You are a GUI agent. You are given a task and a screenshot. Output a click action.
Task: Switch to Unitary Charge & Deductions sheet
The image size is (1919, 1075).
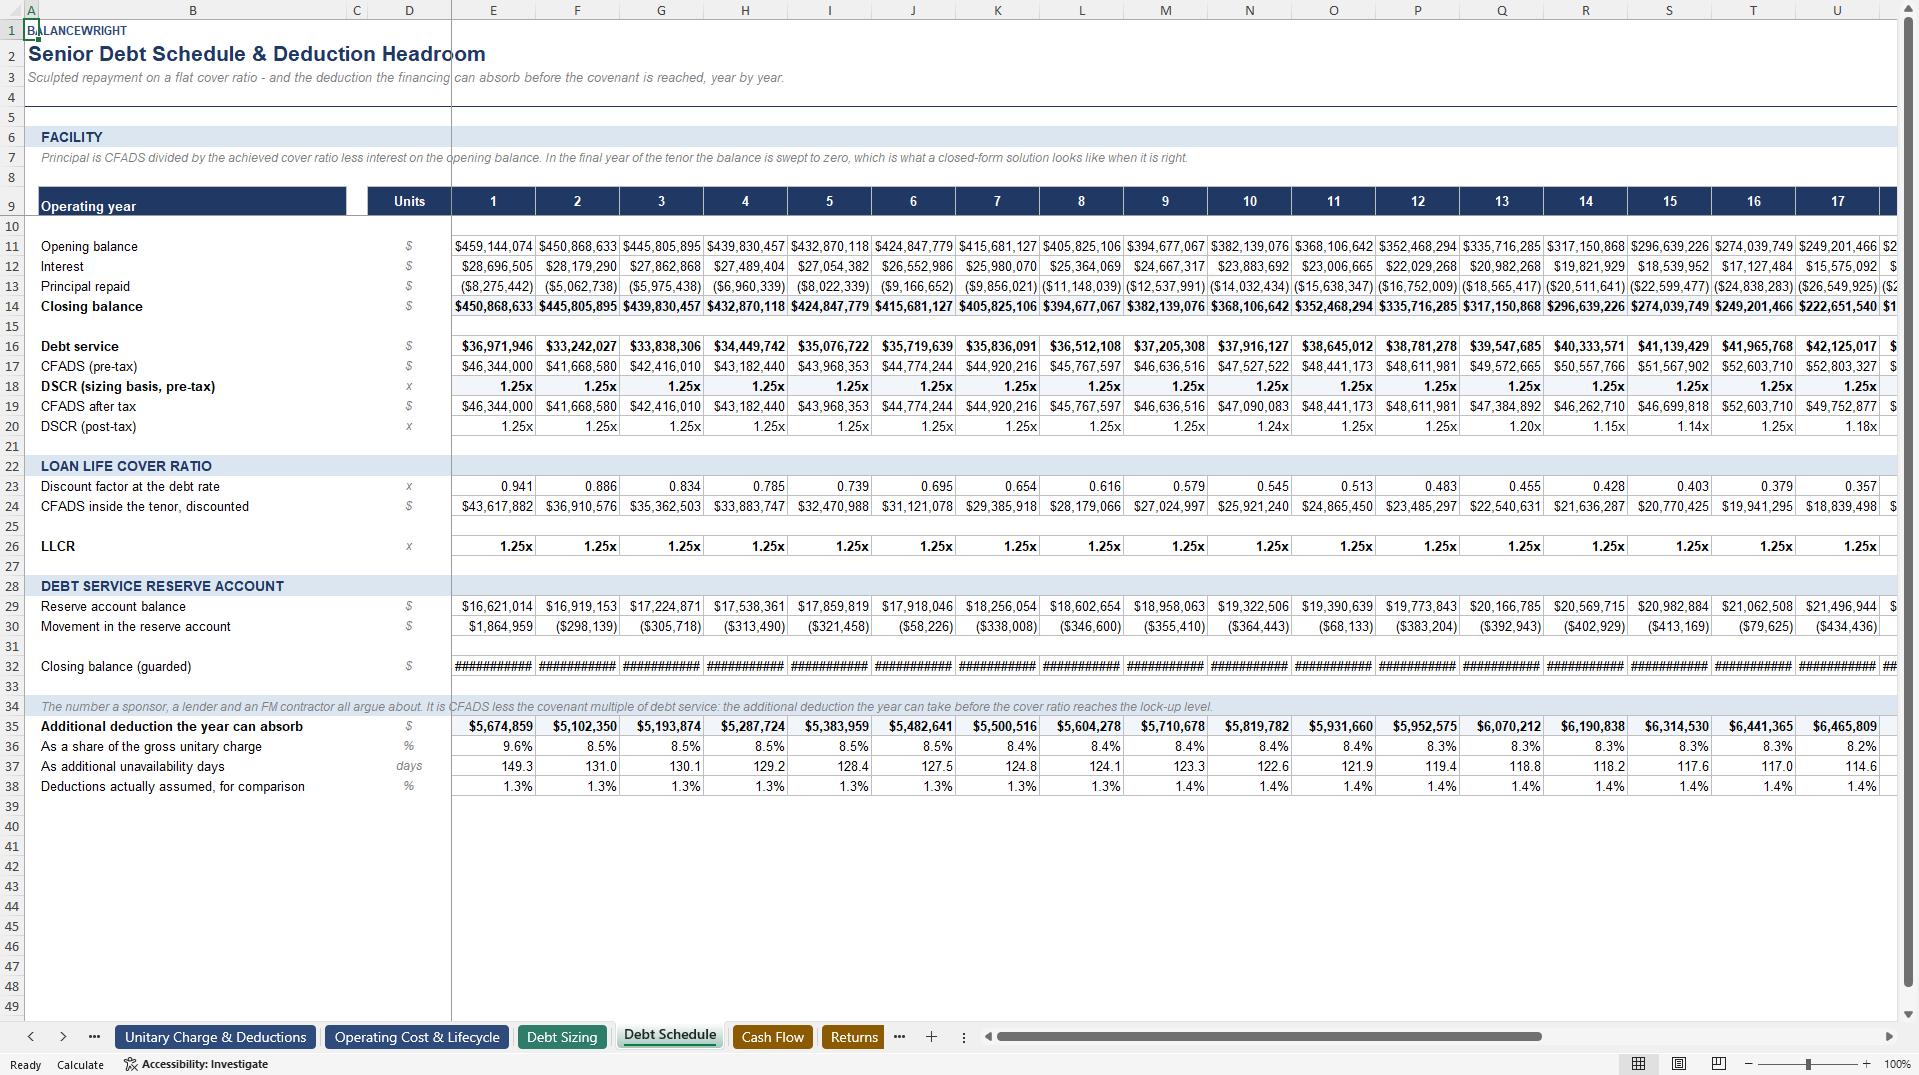click(215, 1037)
